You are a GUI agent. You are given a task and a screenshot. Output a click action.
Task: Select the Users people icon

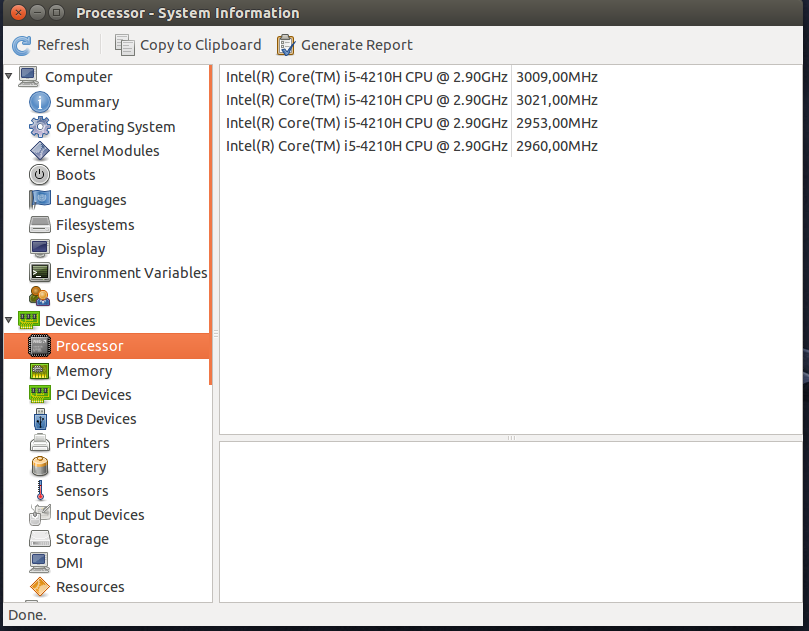40,297
